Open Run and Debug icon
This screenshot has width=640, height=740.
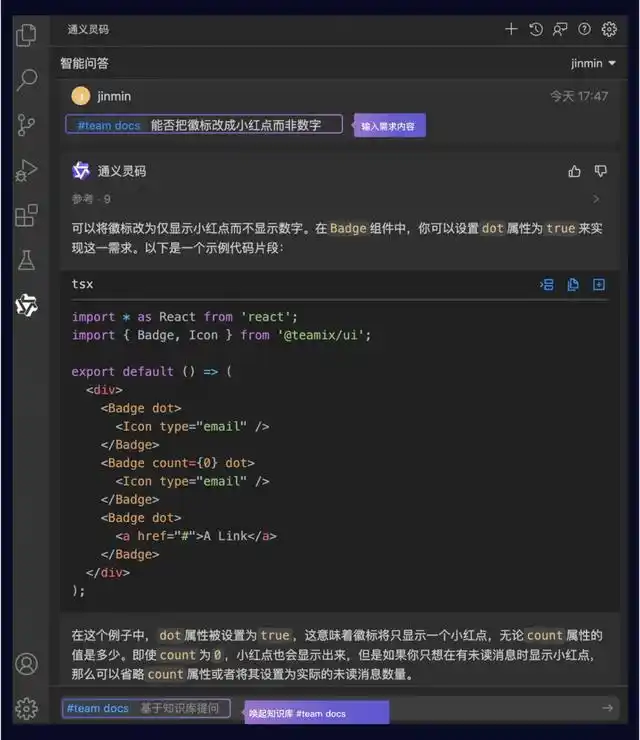point(26,170)
